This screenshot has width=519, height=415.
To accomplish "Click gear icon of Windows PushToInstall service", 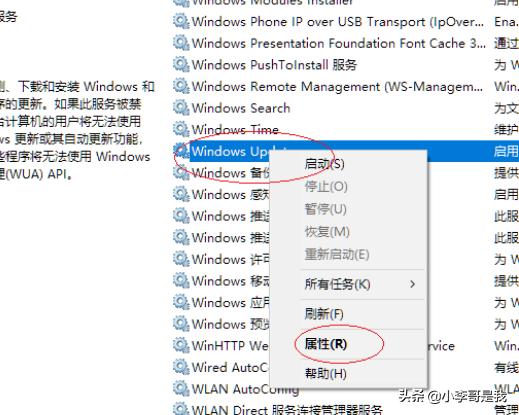I will [181, 64].
